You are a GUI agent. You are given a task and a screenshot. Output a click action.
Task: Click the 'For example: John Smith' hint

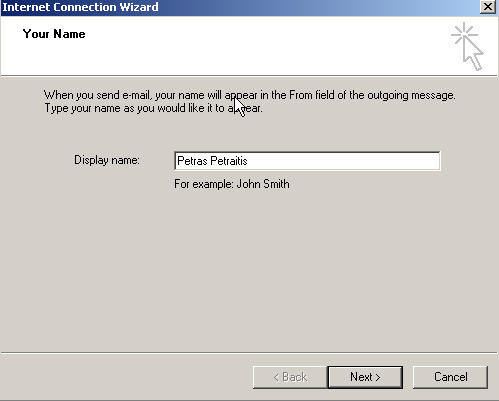pos(232,184)
